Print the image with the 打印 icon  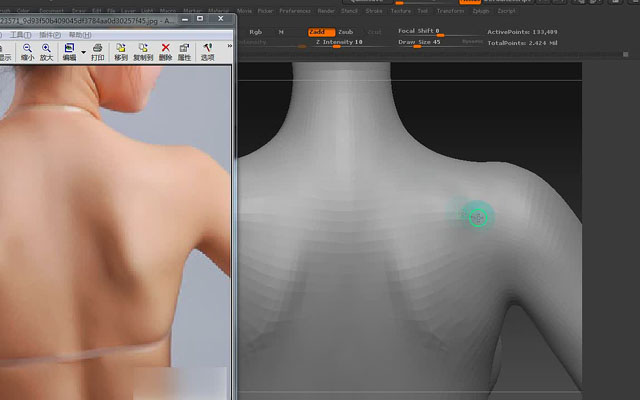97,52
